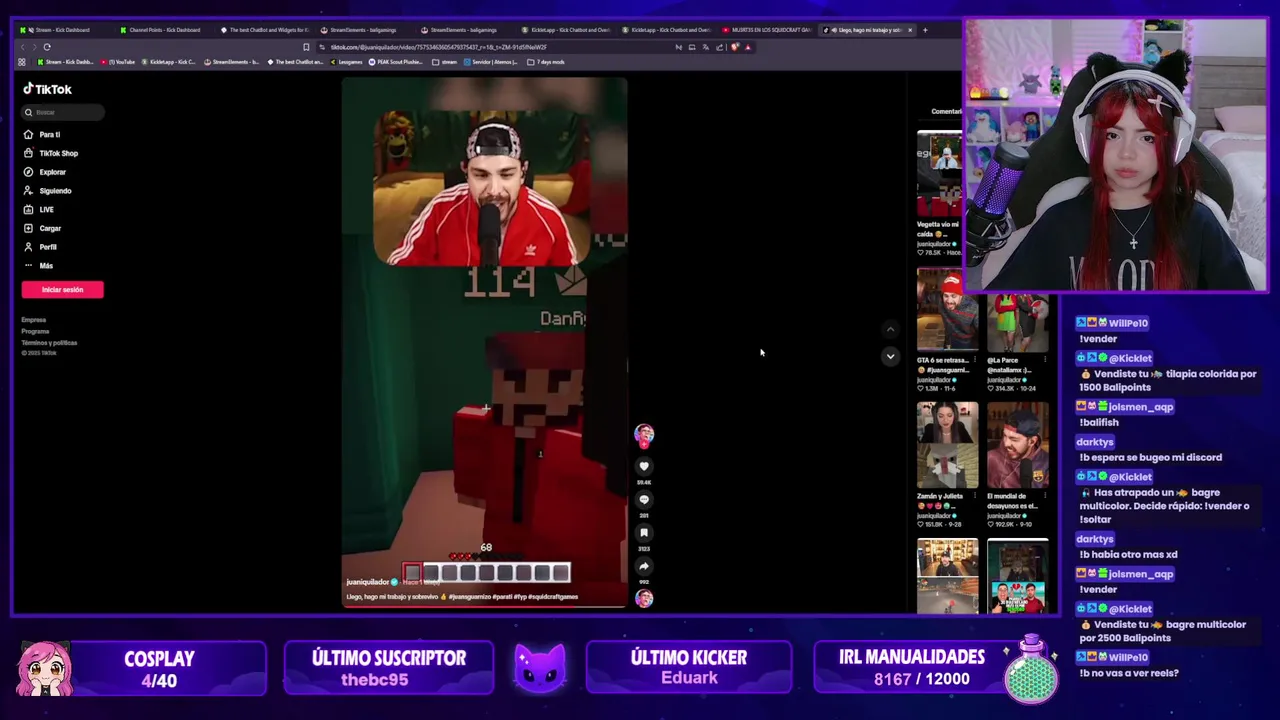Click the browser address bar URL
The width and height of the screenshot is (1280, 720).
[438, 47]
